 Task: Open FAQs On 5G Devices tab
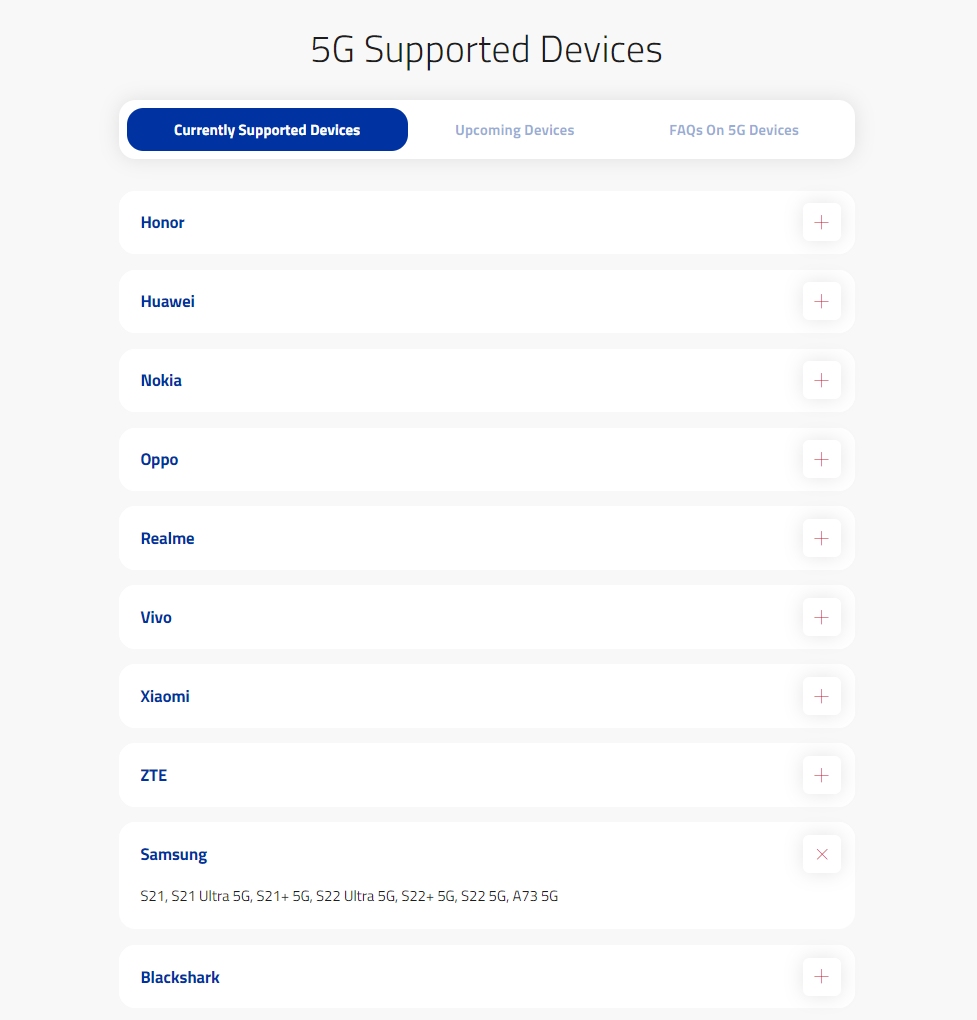[x=733, y=130]
